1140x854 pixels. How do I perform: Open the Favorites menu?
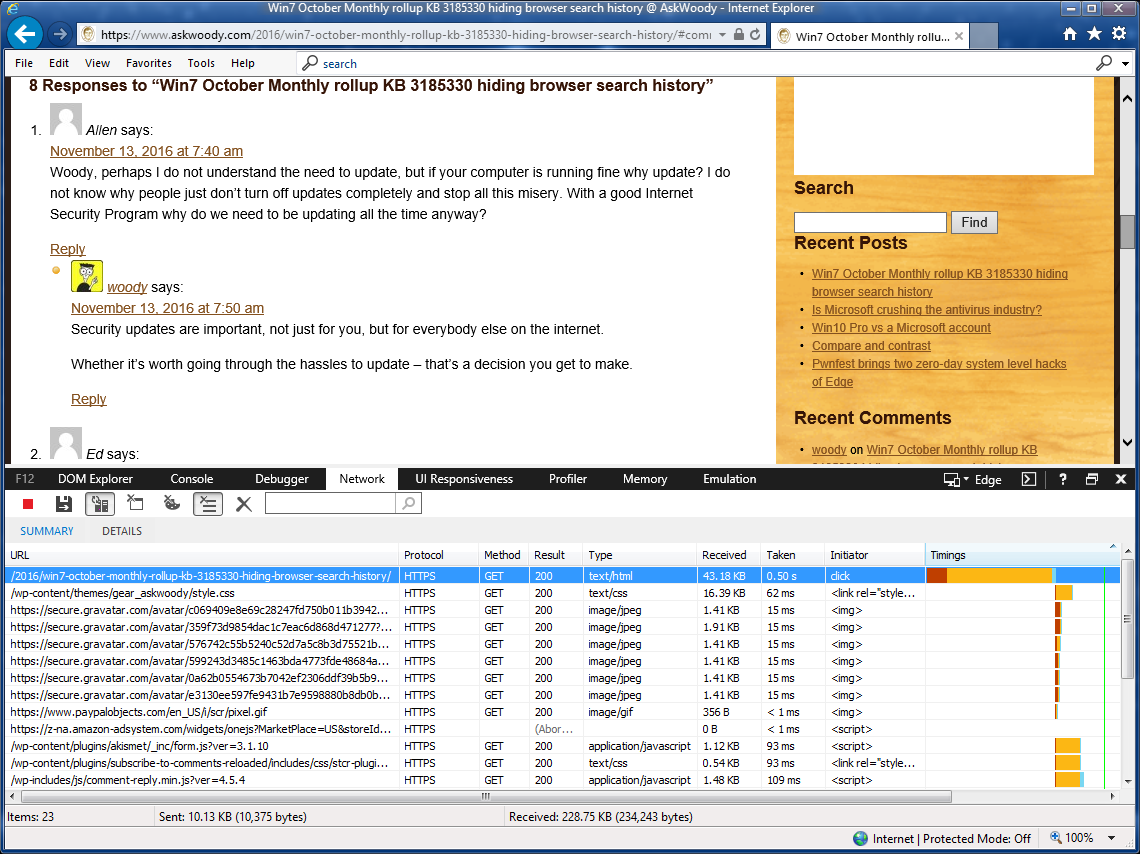pyautogui.click(x=149, y=63)
